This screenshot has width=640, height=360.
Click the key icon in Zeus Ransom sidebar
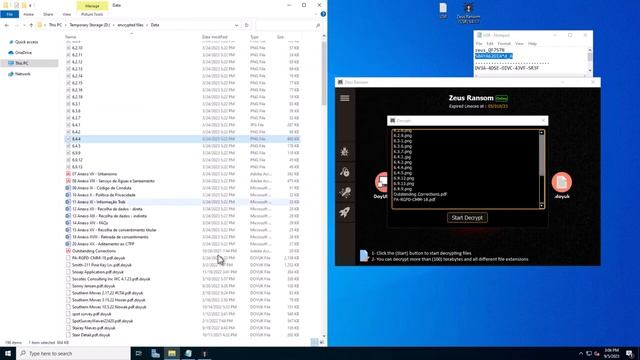coord(344,192)
